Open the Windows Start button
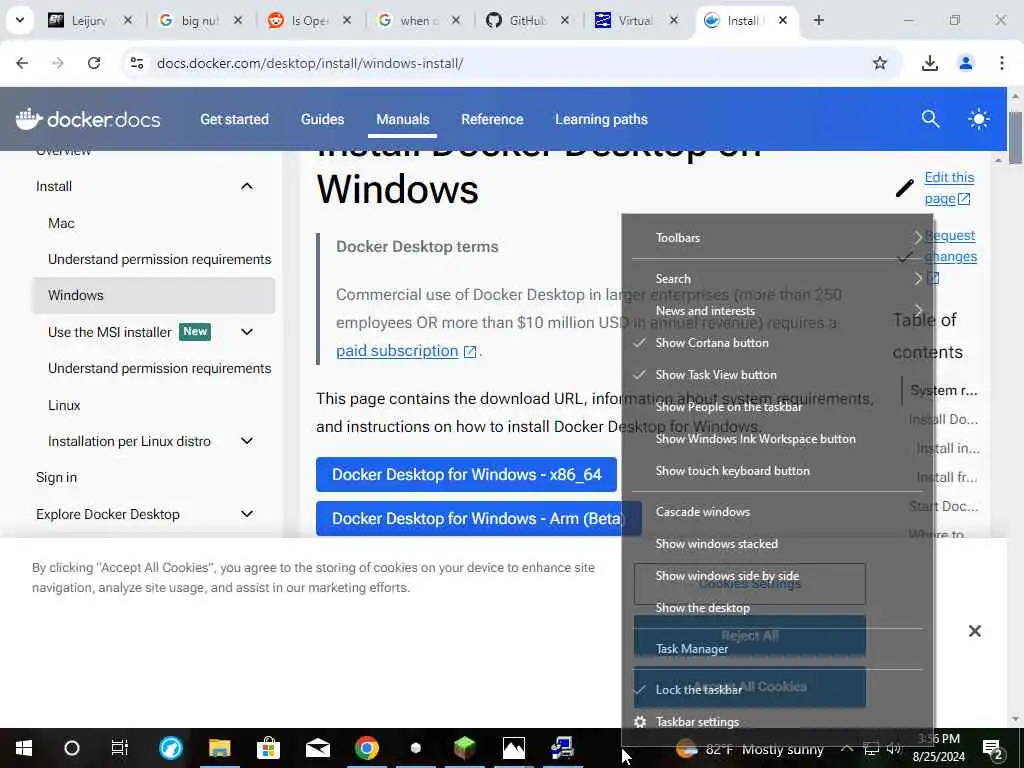The height and width of the screenshot is (768, 1024). [x=24, y=748]
